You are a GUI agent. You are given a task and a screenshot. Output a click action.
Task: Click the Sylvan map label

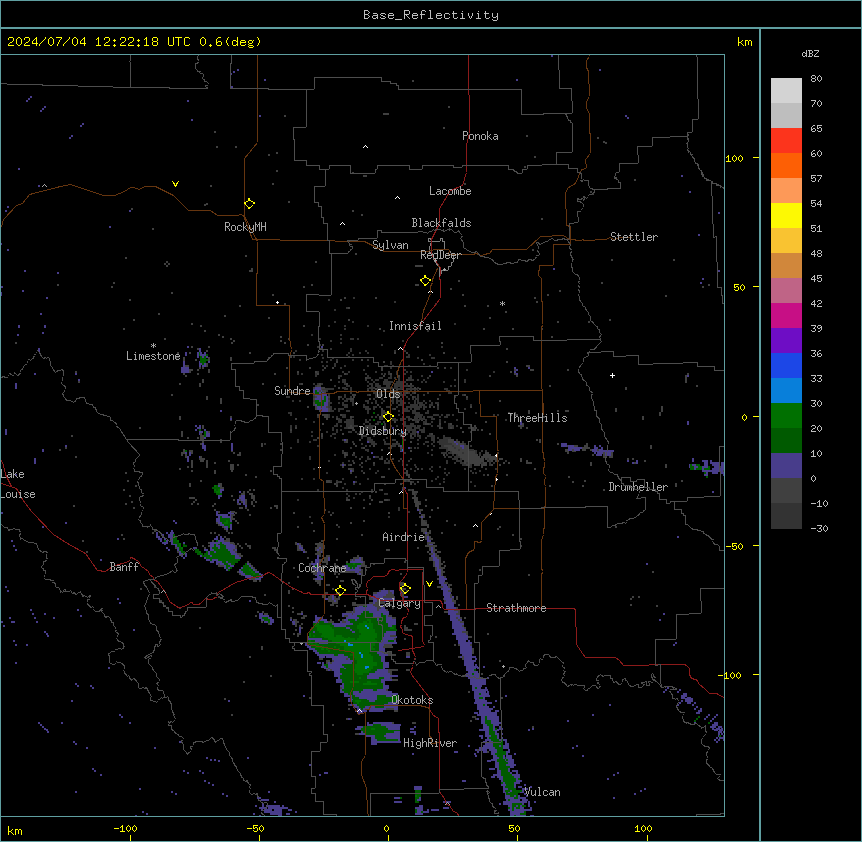coord(390,245)
